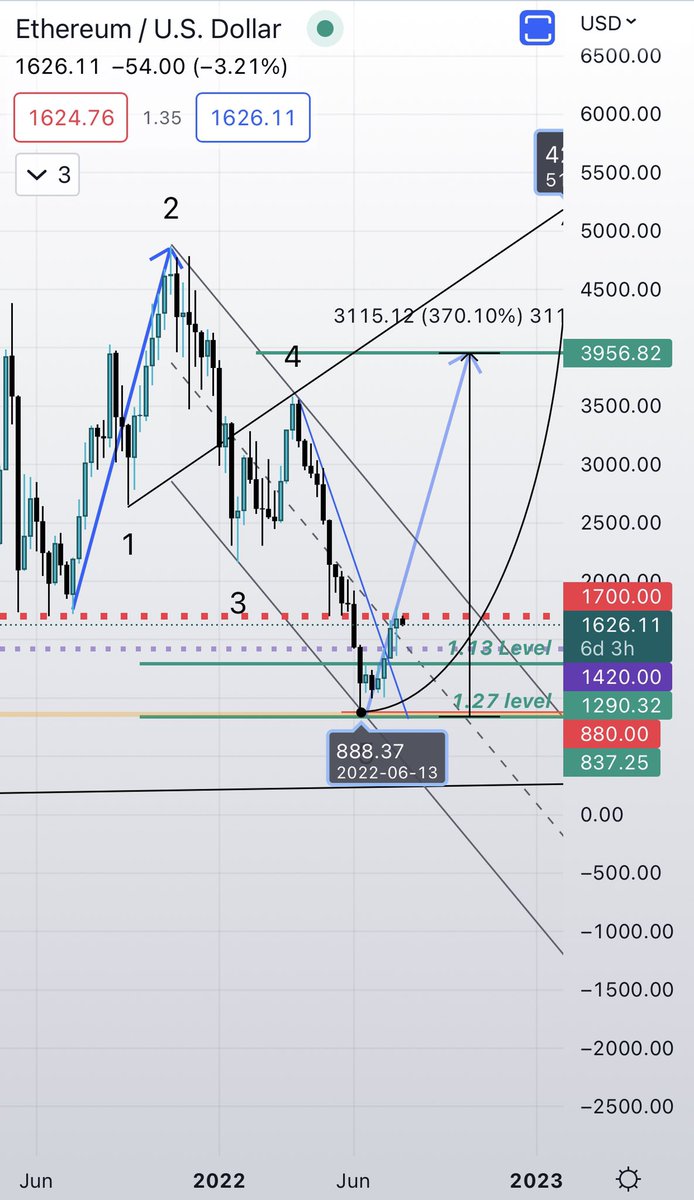Click the wave label 2 on chart

pyautogui.click(x=171, y=209)
